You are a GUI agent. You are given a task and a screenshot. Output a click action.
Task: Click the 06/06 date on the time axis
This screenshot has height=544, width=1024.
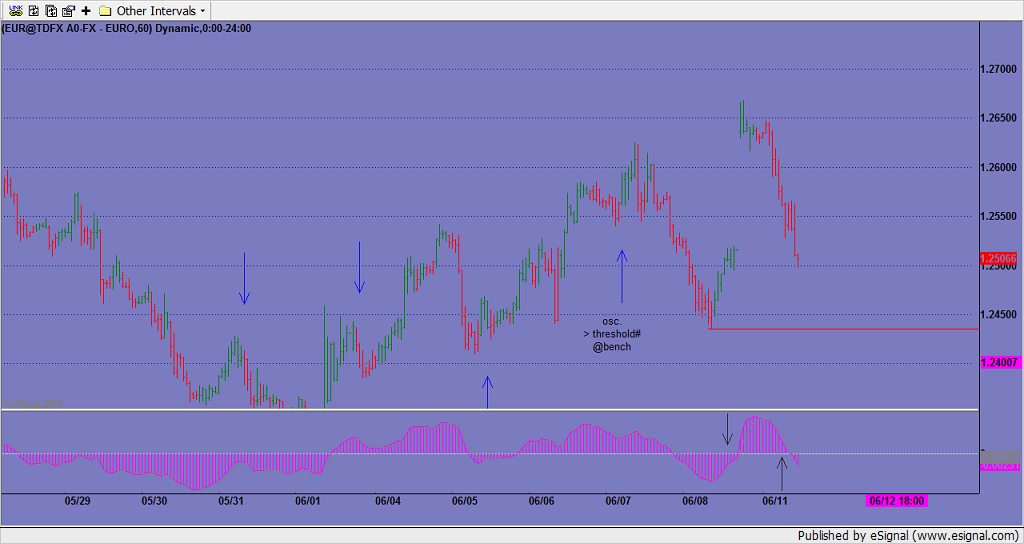541,501
